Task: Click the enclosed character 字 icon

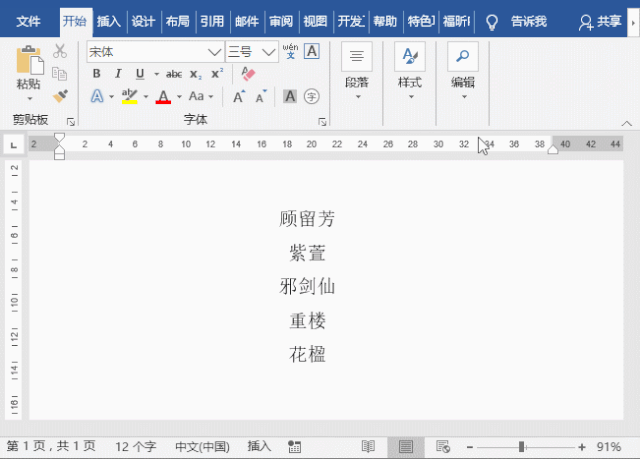Action: pyautogui.click(x=312, y=97)
